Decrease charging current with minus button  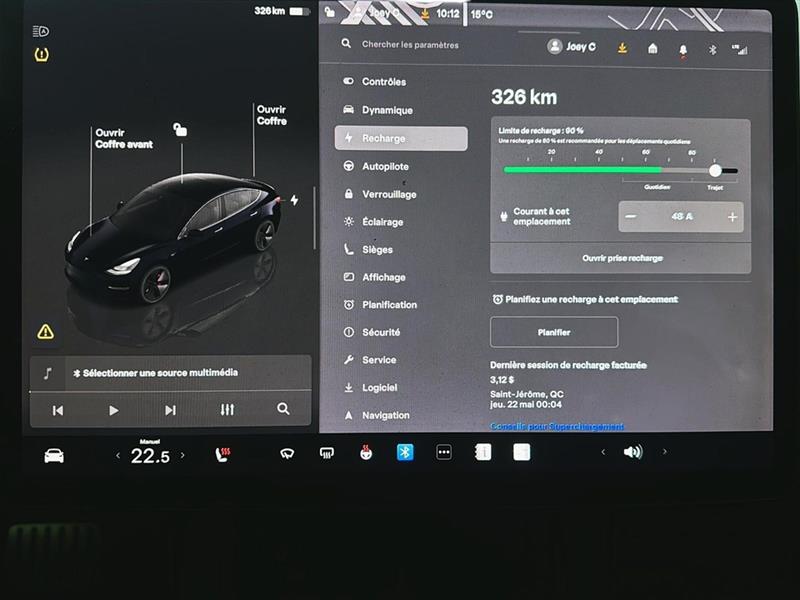click(631, 216)
